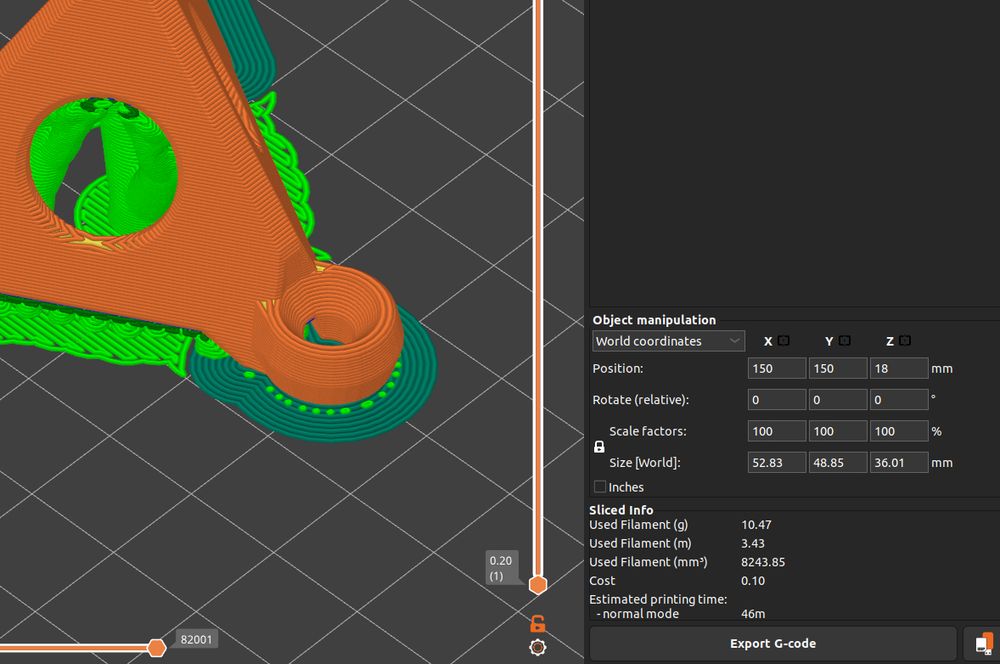Click the orange handle on the bottom slider

158,647
